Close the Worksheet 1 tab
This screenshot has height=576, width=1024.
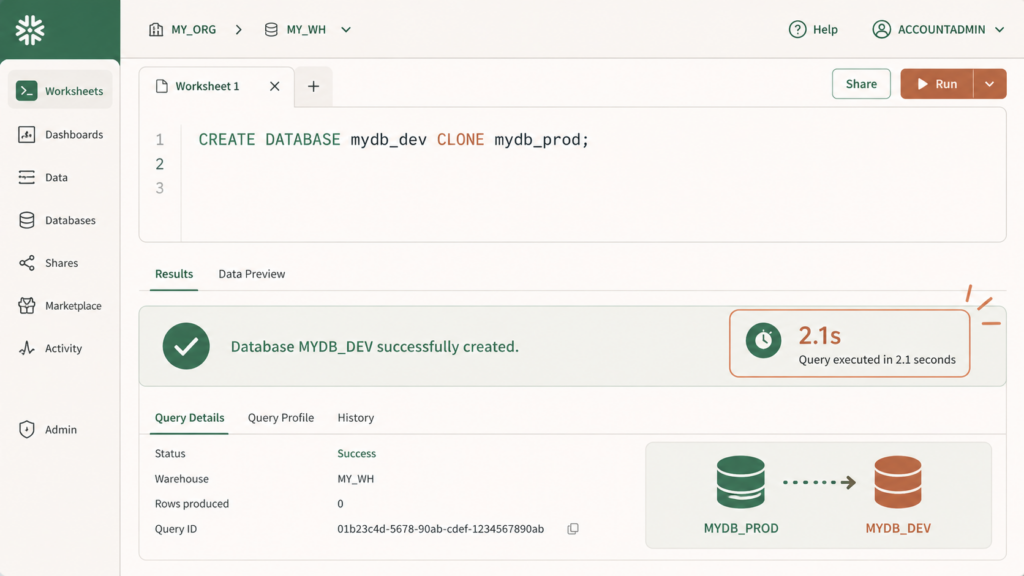[275, 86]
